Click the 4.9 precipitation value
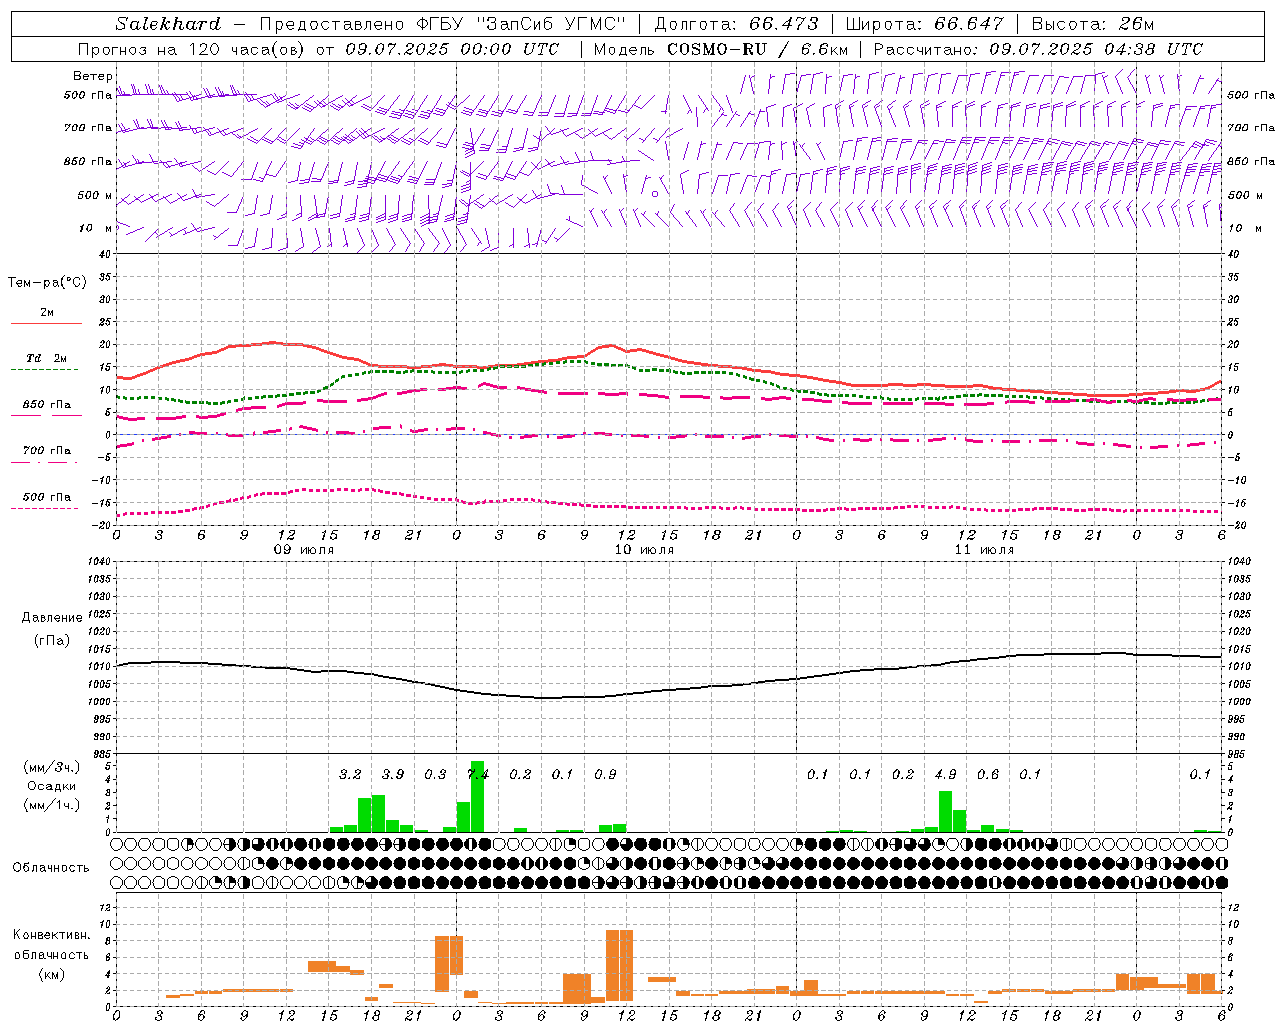The width and height of the screenshot is (1280, 1024). coord(945,775)
